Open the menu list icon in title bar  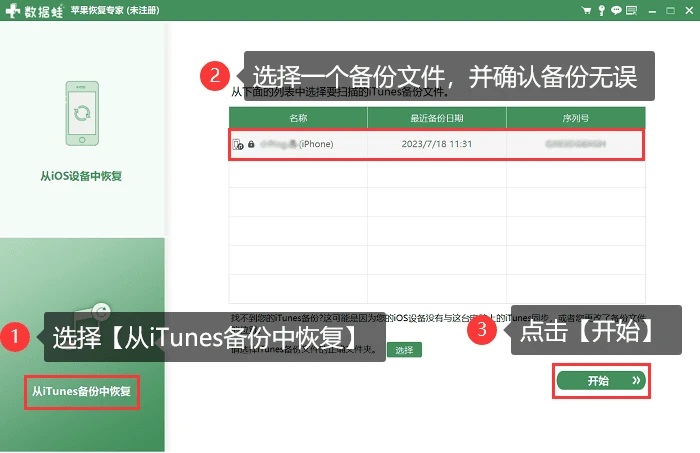631,10
